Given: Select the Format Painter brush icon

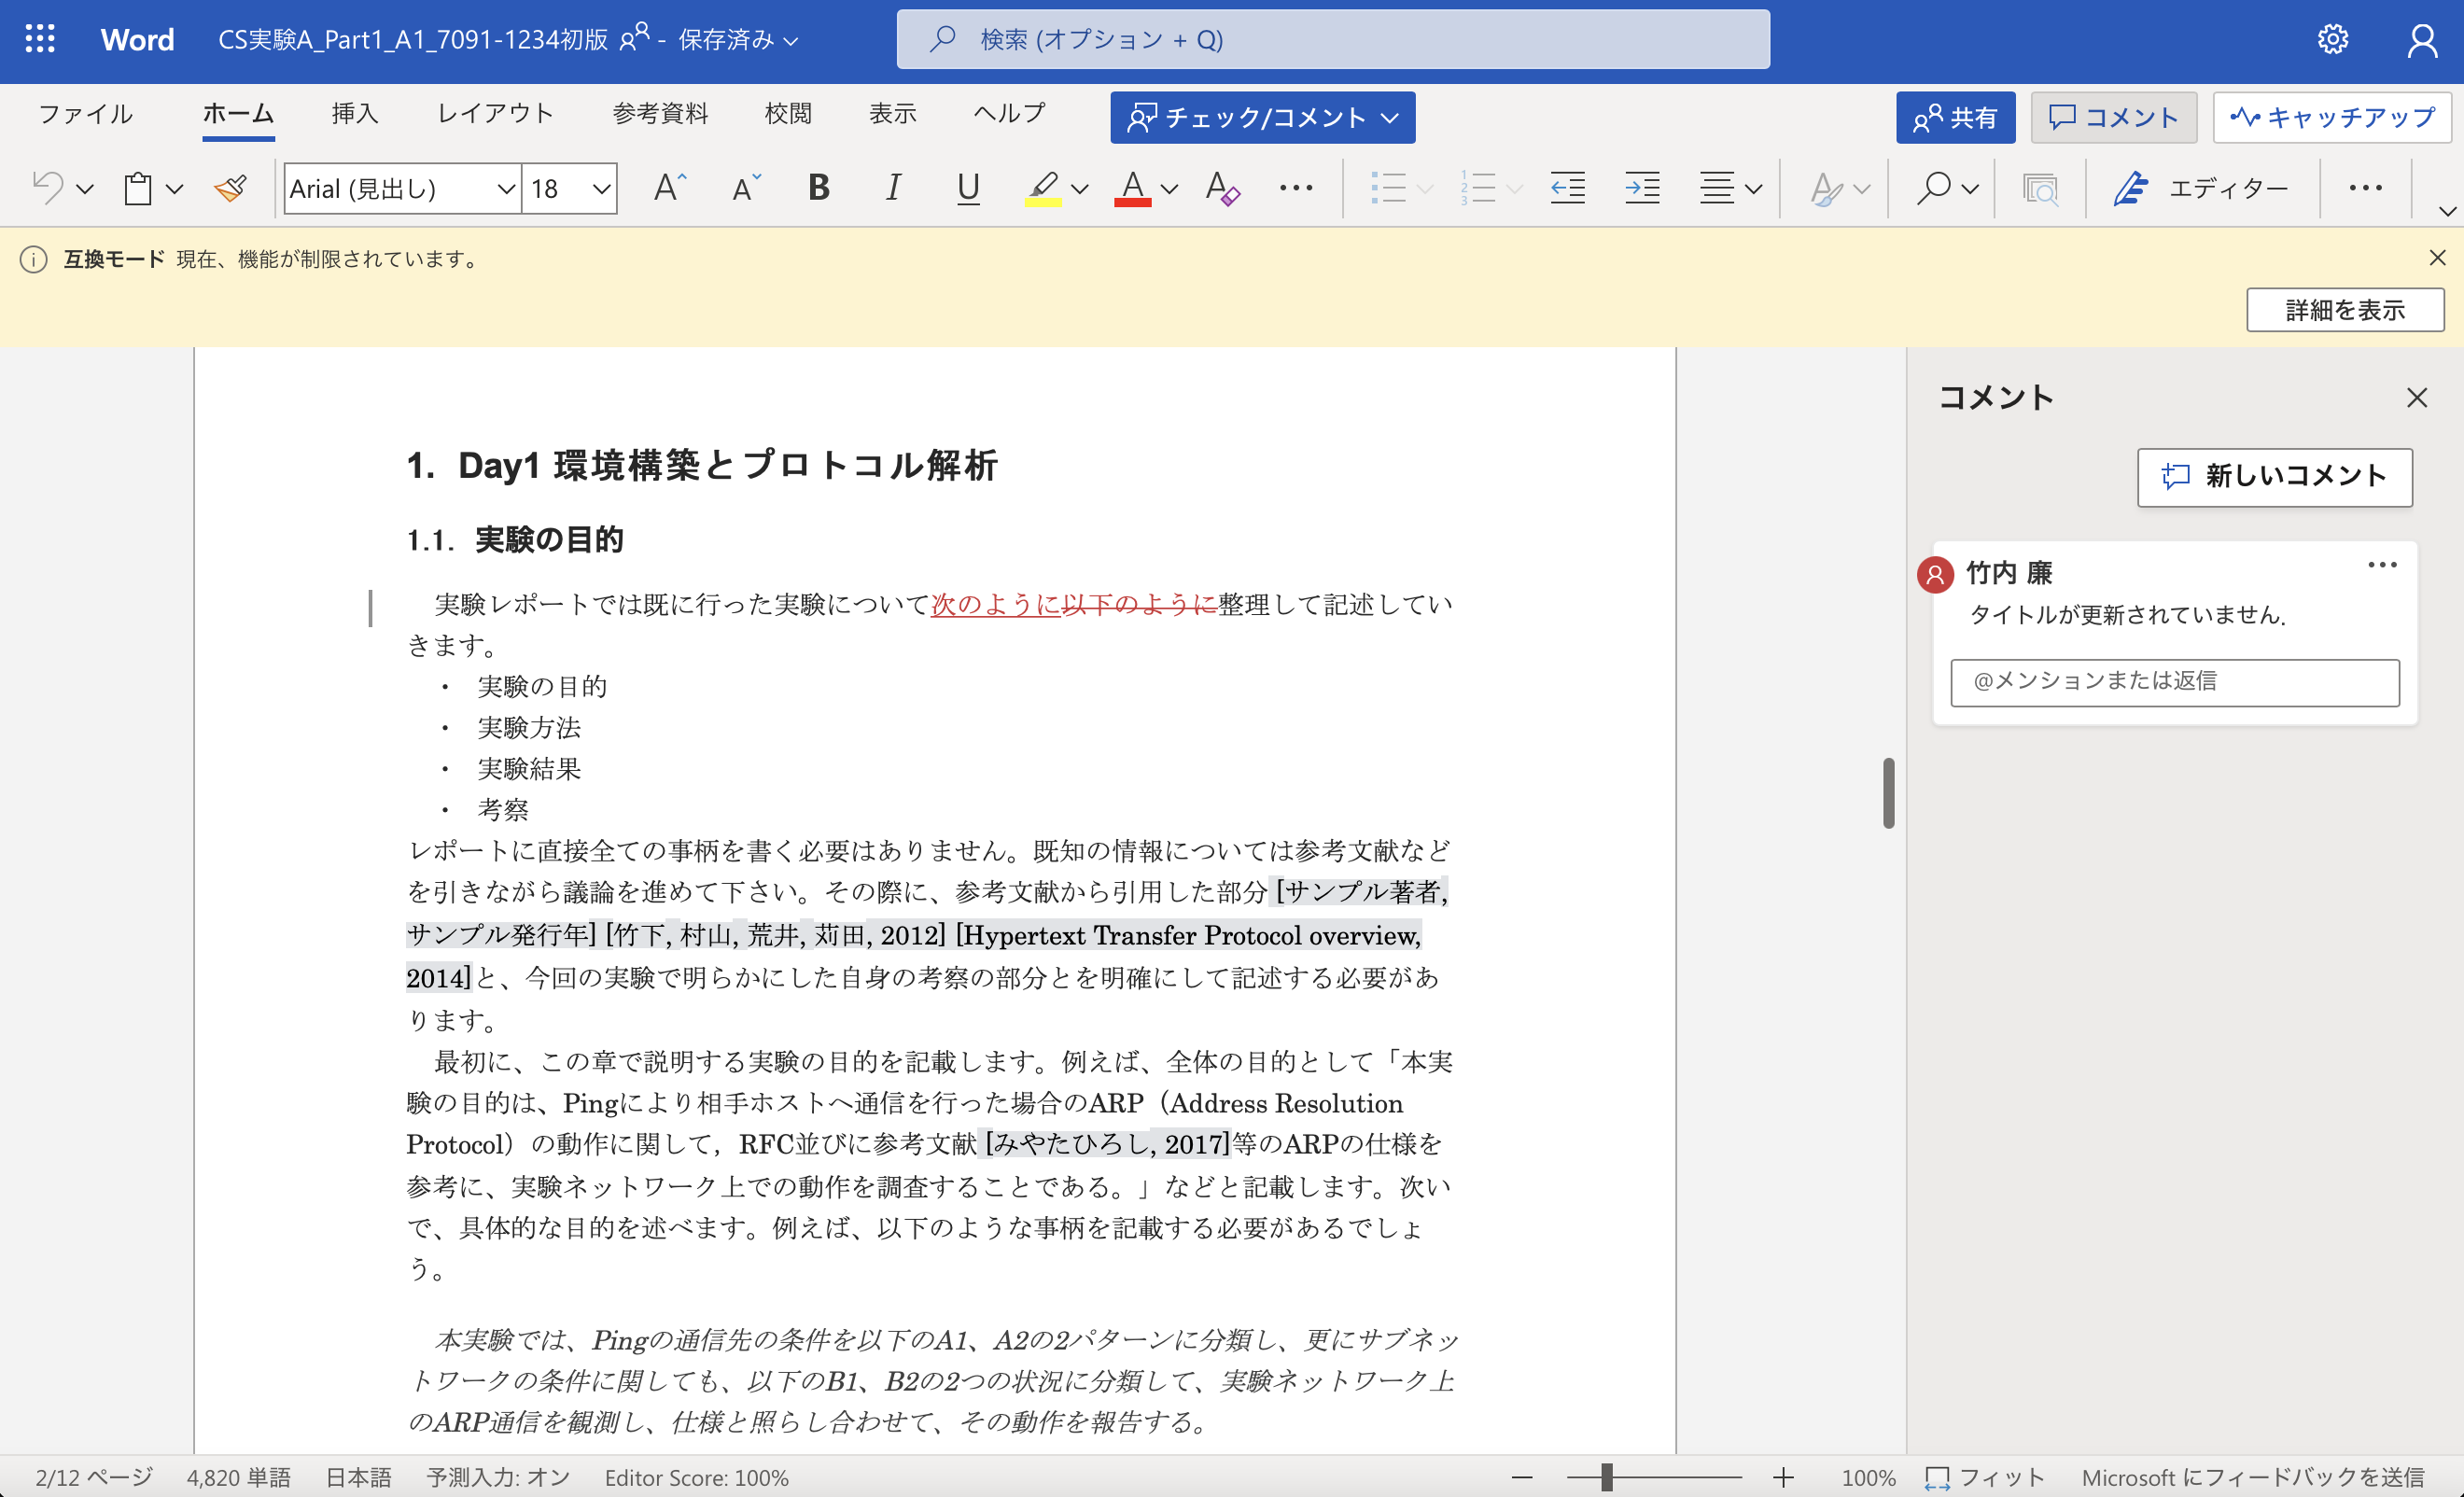Looking at the screenshot, I should (x=230, y=188).
